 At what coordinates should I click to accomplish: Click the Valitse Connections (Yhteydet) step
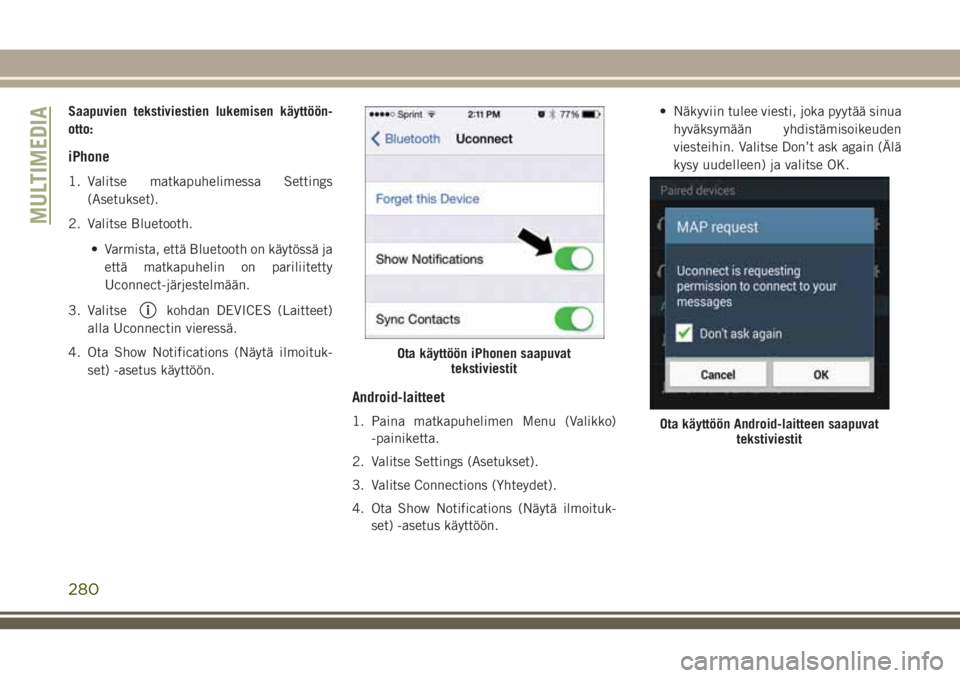click(454, 485)
